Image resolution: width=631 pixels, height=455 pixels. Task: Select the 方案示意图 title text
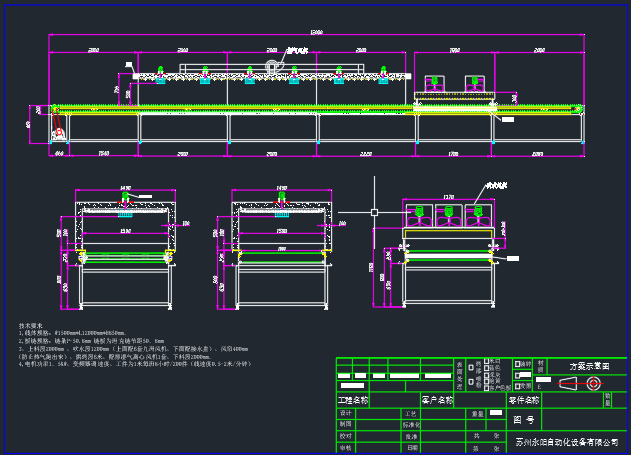[x=589, y=367]
